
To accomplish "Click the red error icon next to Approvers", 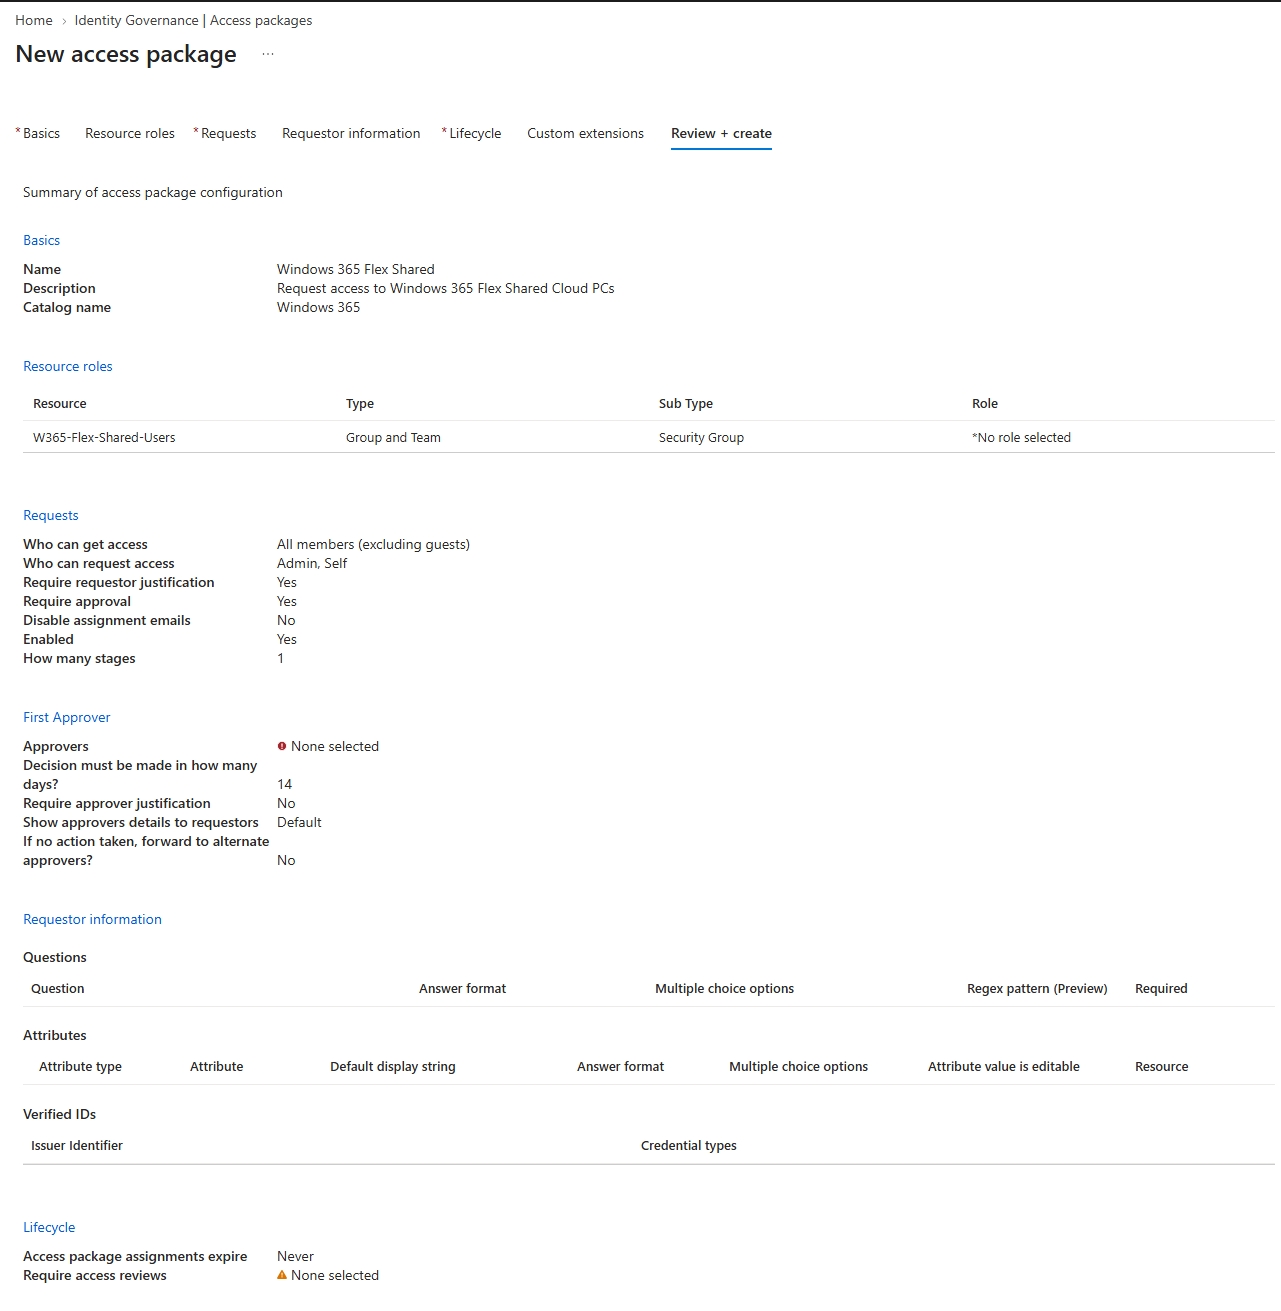I will pyautogui.click(x=282, y=746).
